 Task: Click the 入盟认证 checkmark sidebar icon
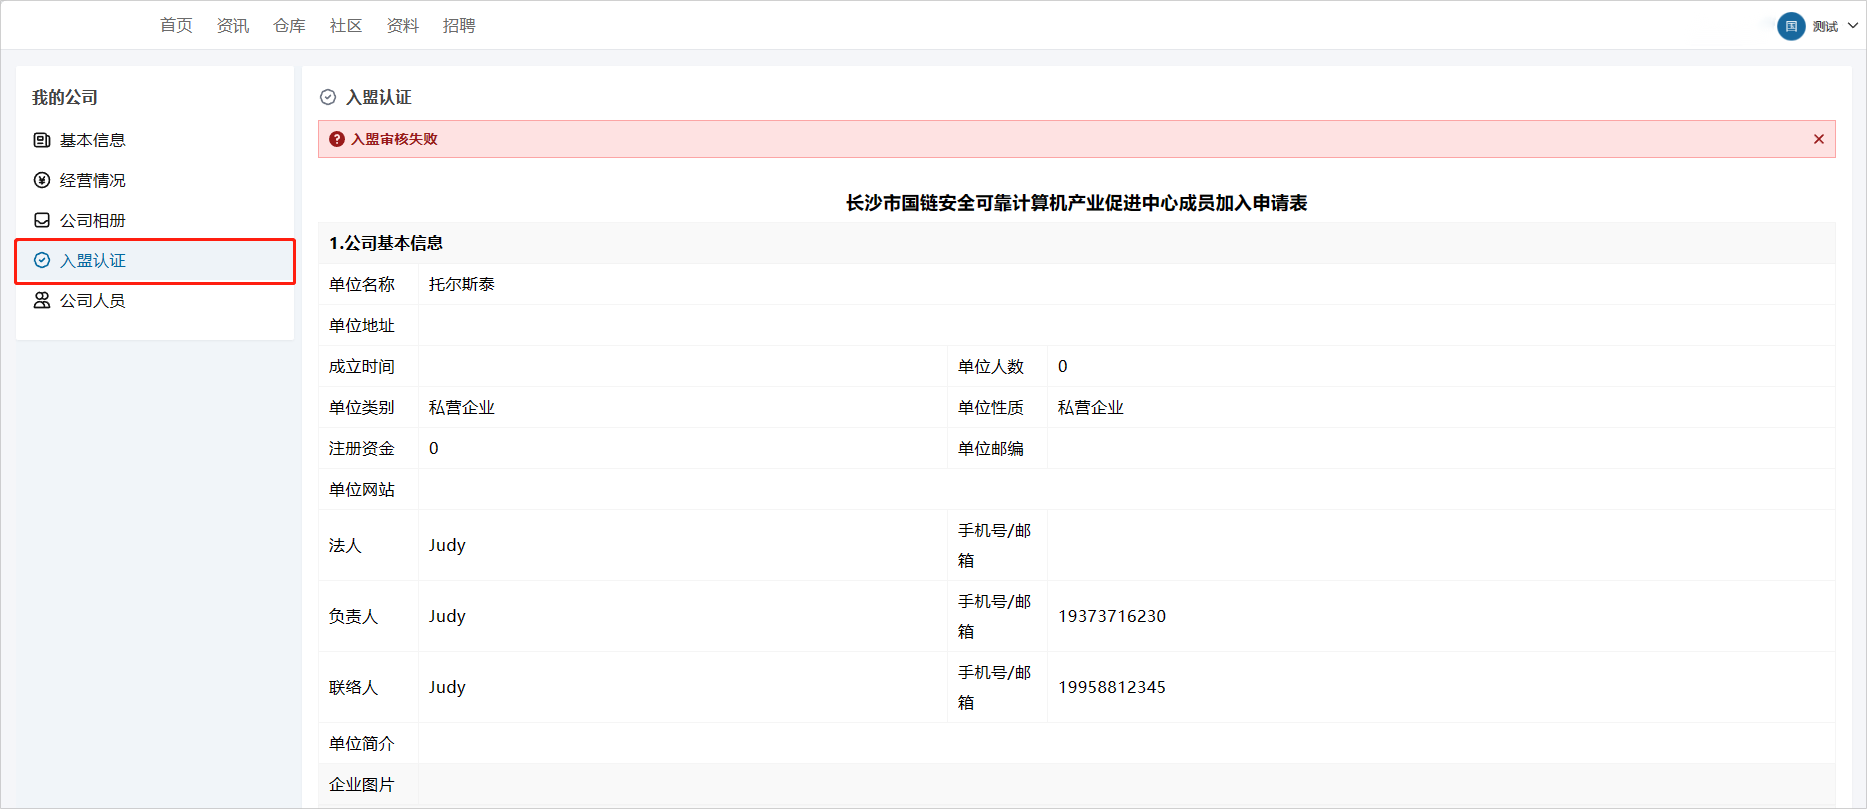[42, 260]
